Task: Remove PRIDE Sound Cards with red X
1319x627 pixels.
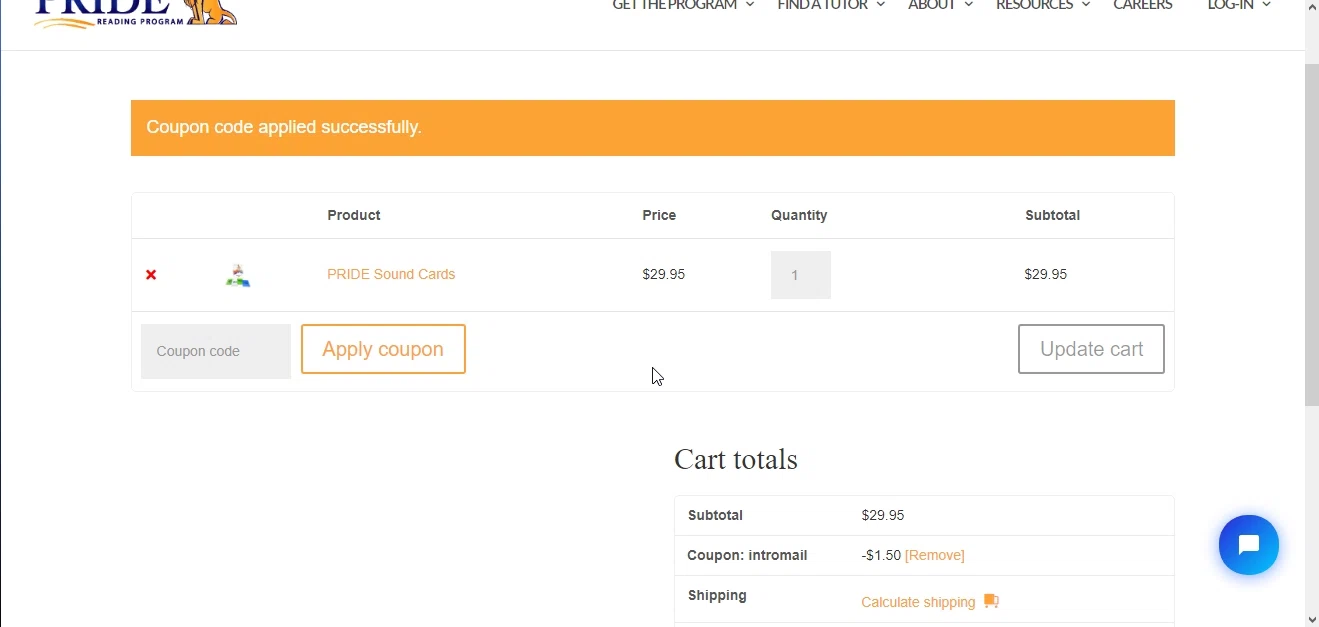Action: click(x=151, y=275)
